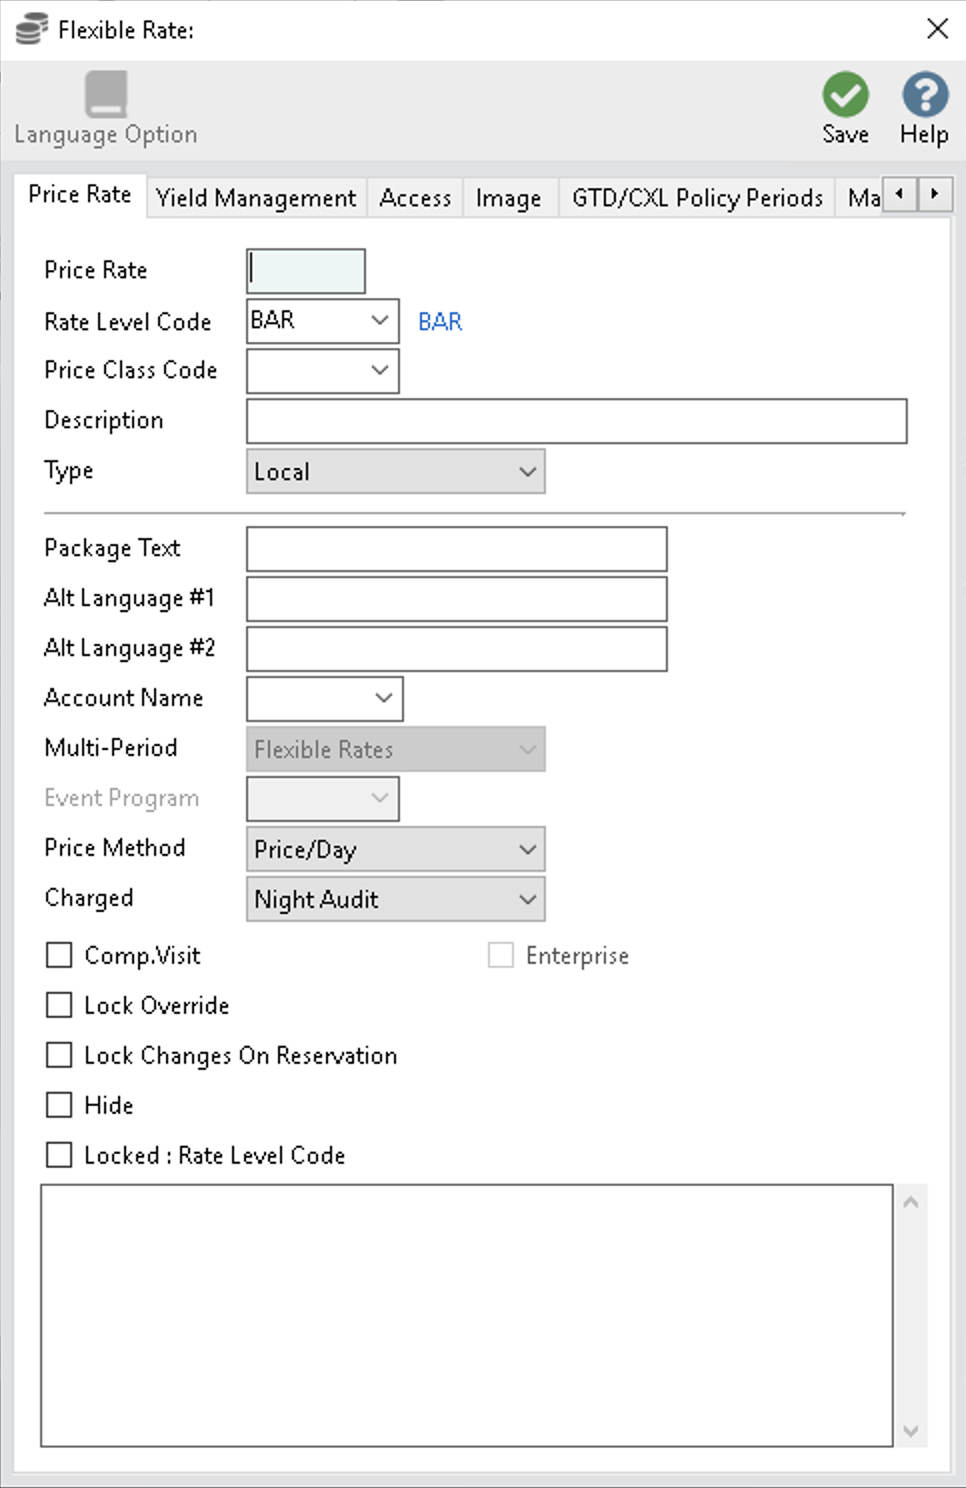Click the green Save checkmark icon
Viewport: 966px width, 1488px height.
coord(845,95)
